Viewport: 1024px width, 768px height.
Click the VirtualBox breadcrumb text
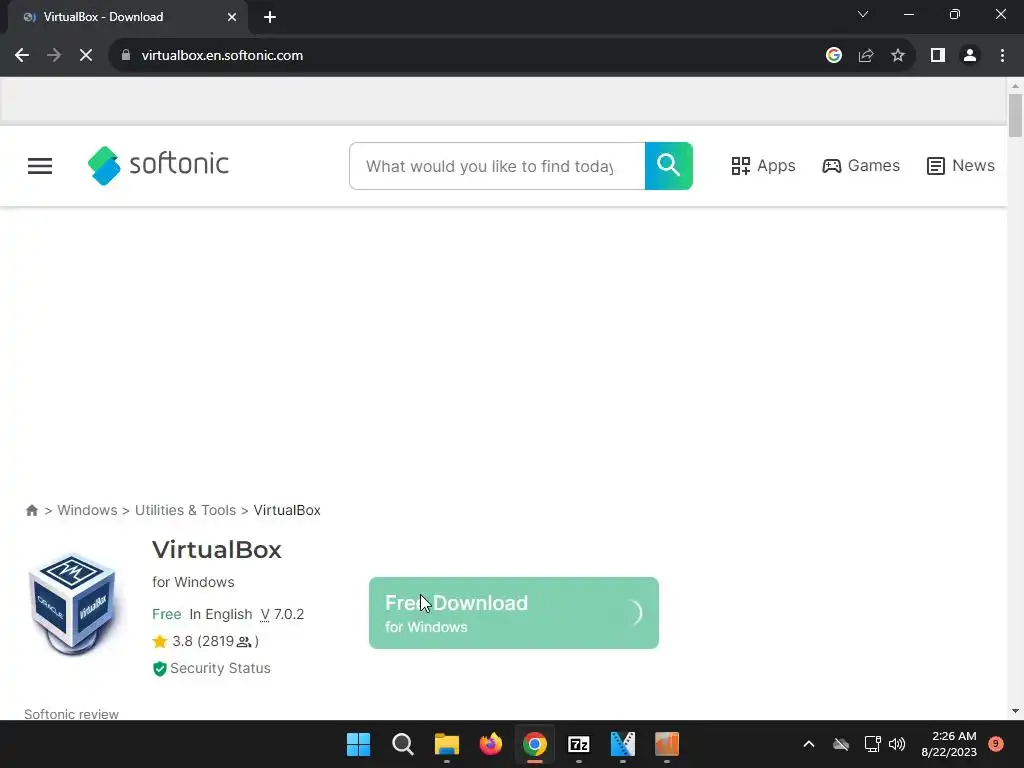click(287, 510)
